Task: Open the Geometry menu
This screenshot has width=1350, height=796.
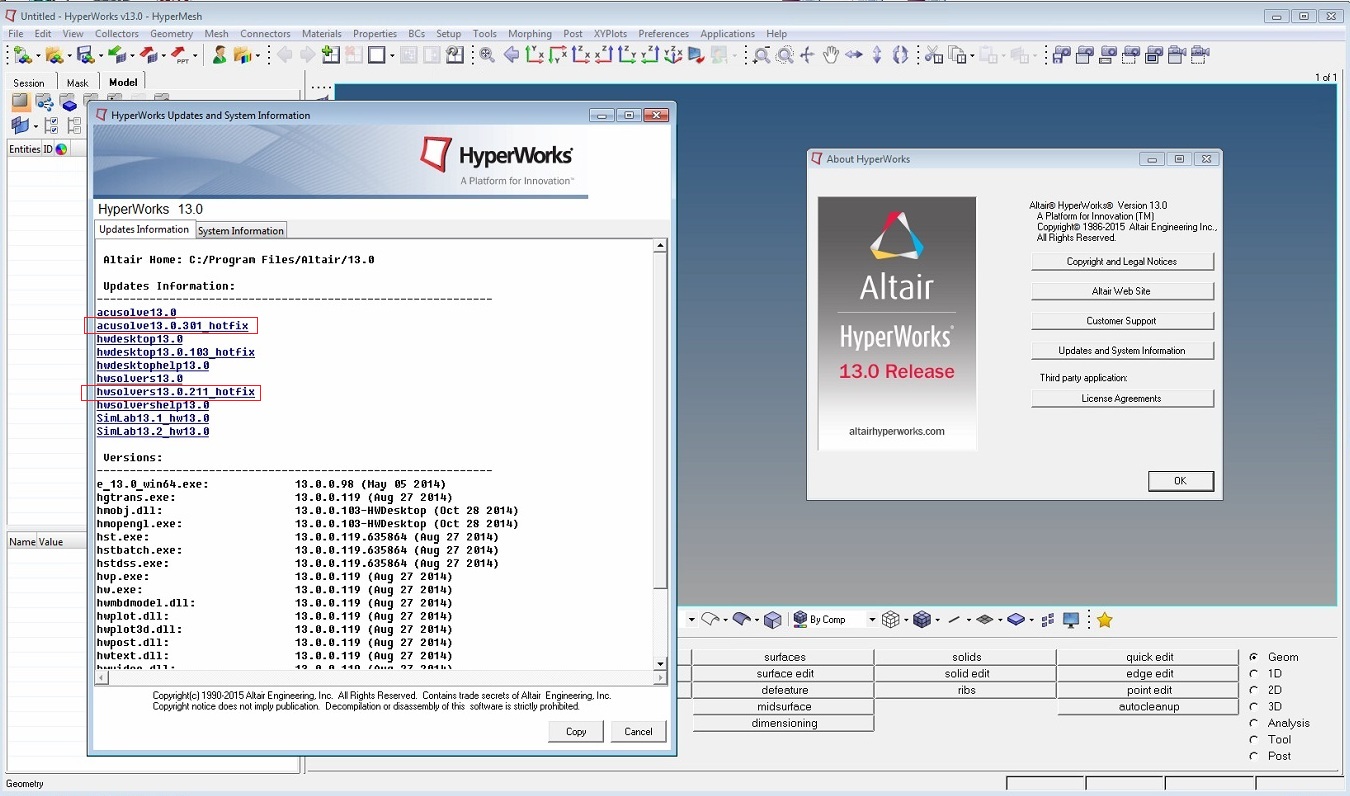Action: [x=171, y=34]
